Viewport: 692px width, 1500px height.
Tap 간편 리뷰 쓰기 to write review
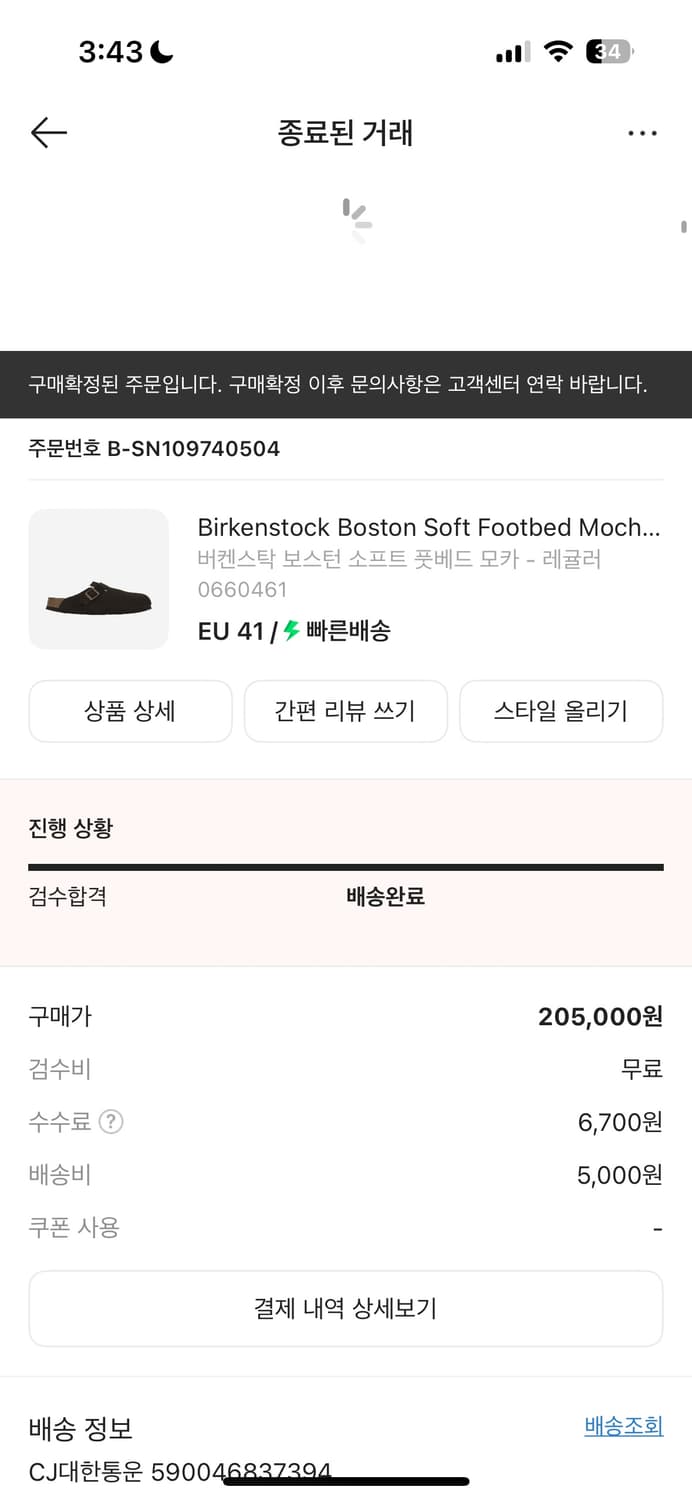(x=346, y=711)
